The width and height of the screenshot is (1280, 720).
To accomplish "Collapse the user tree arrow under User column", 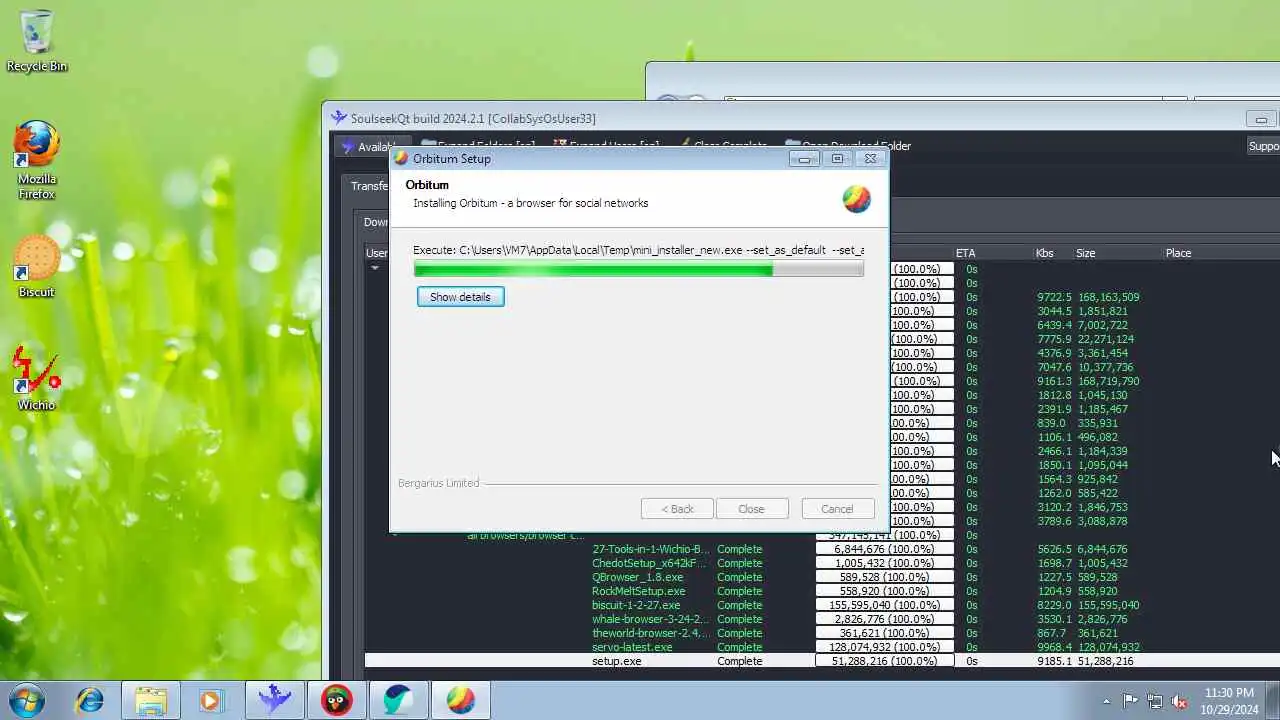I will (375, 268).
